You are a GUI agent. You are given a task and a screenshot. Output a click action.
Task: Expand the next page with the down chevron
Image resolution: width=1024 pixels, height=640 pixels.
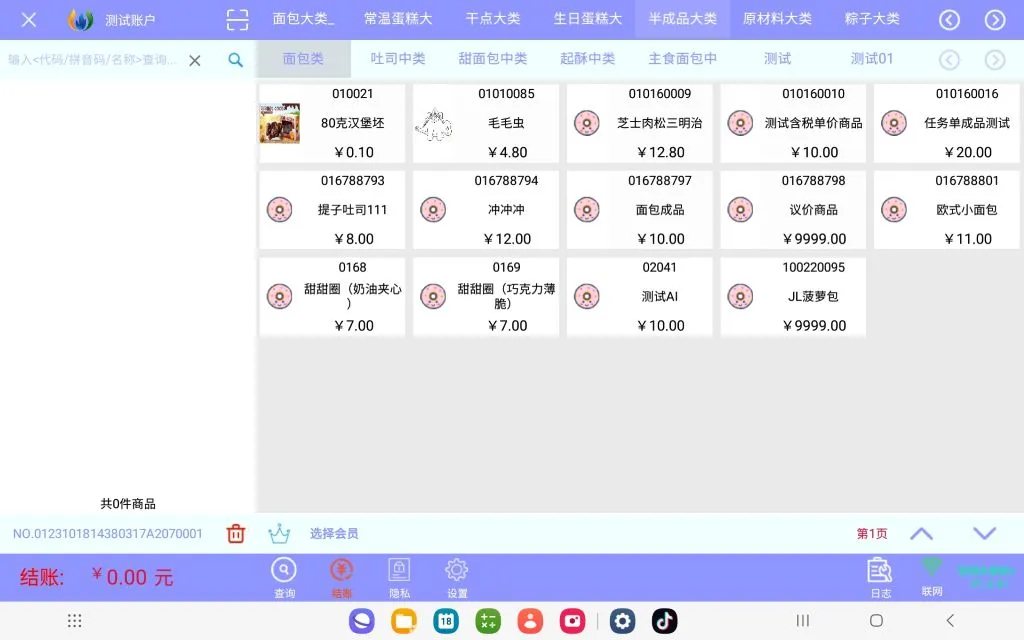point(984,533)
